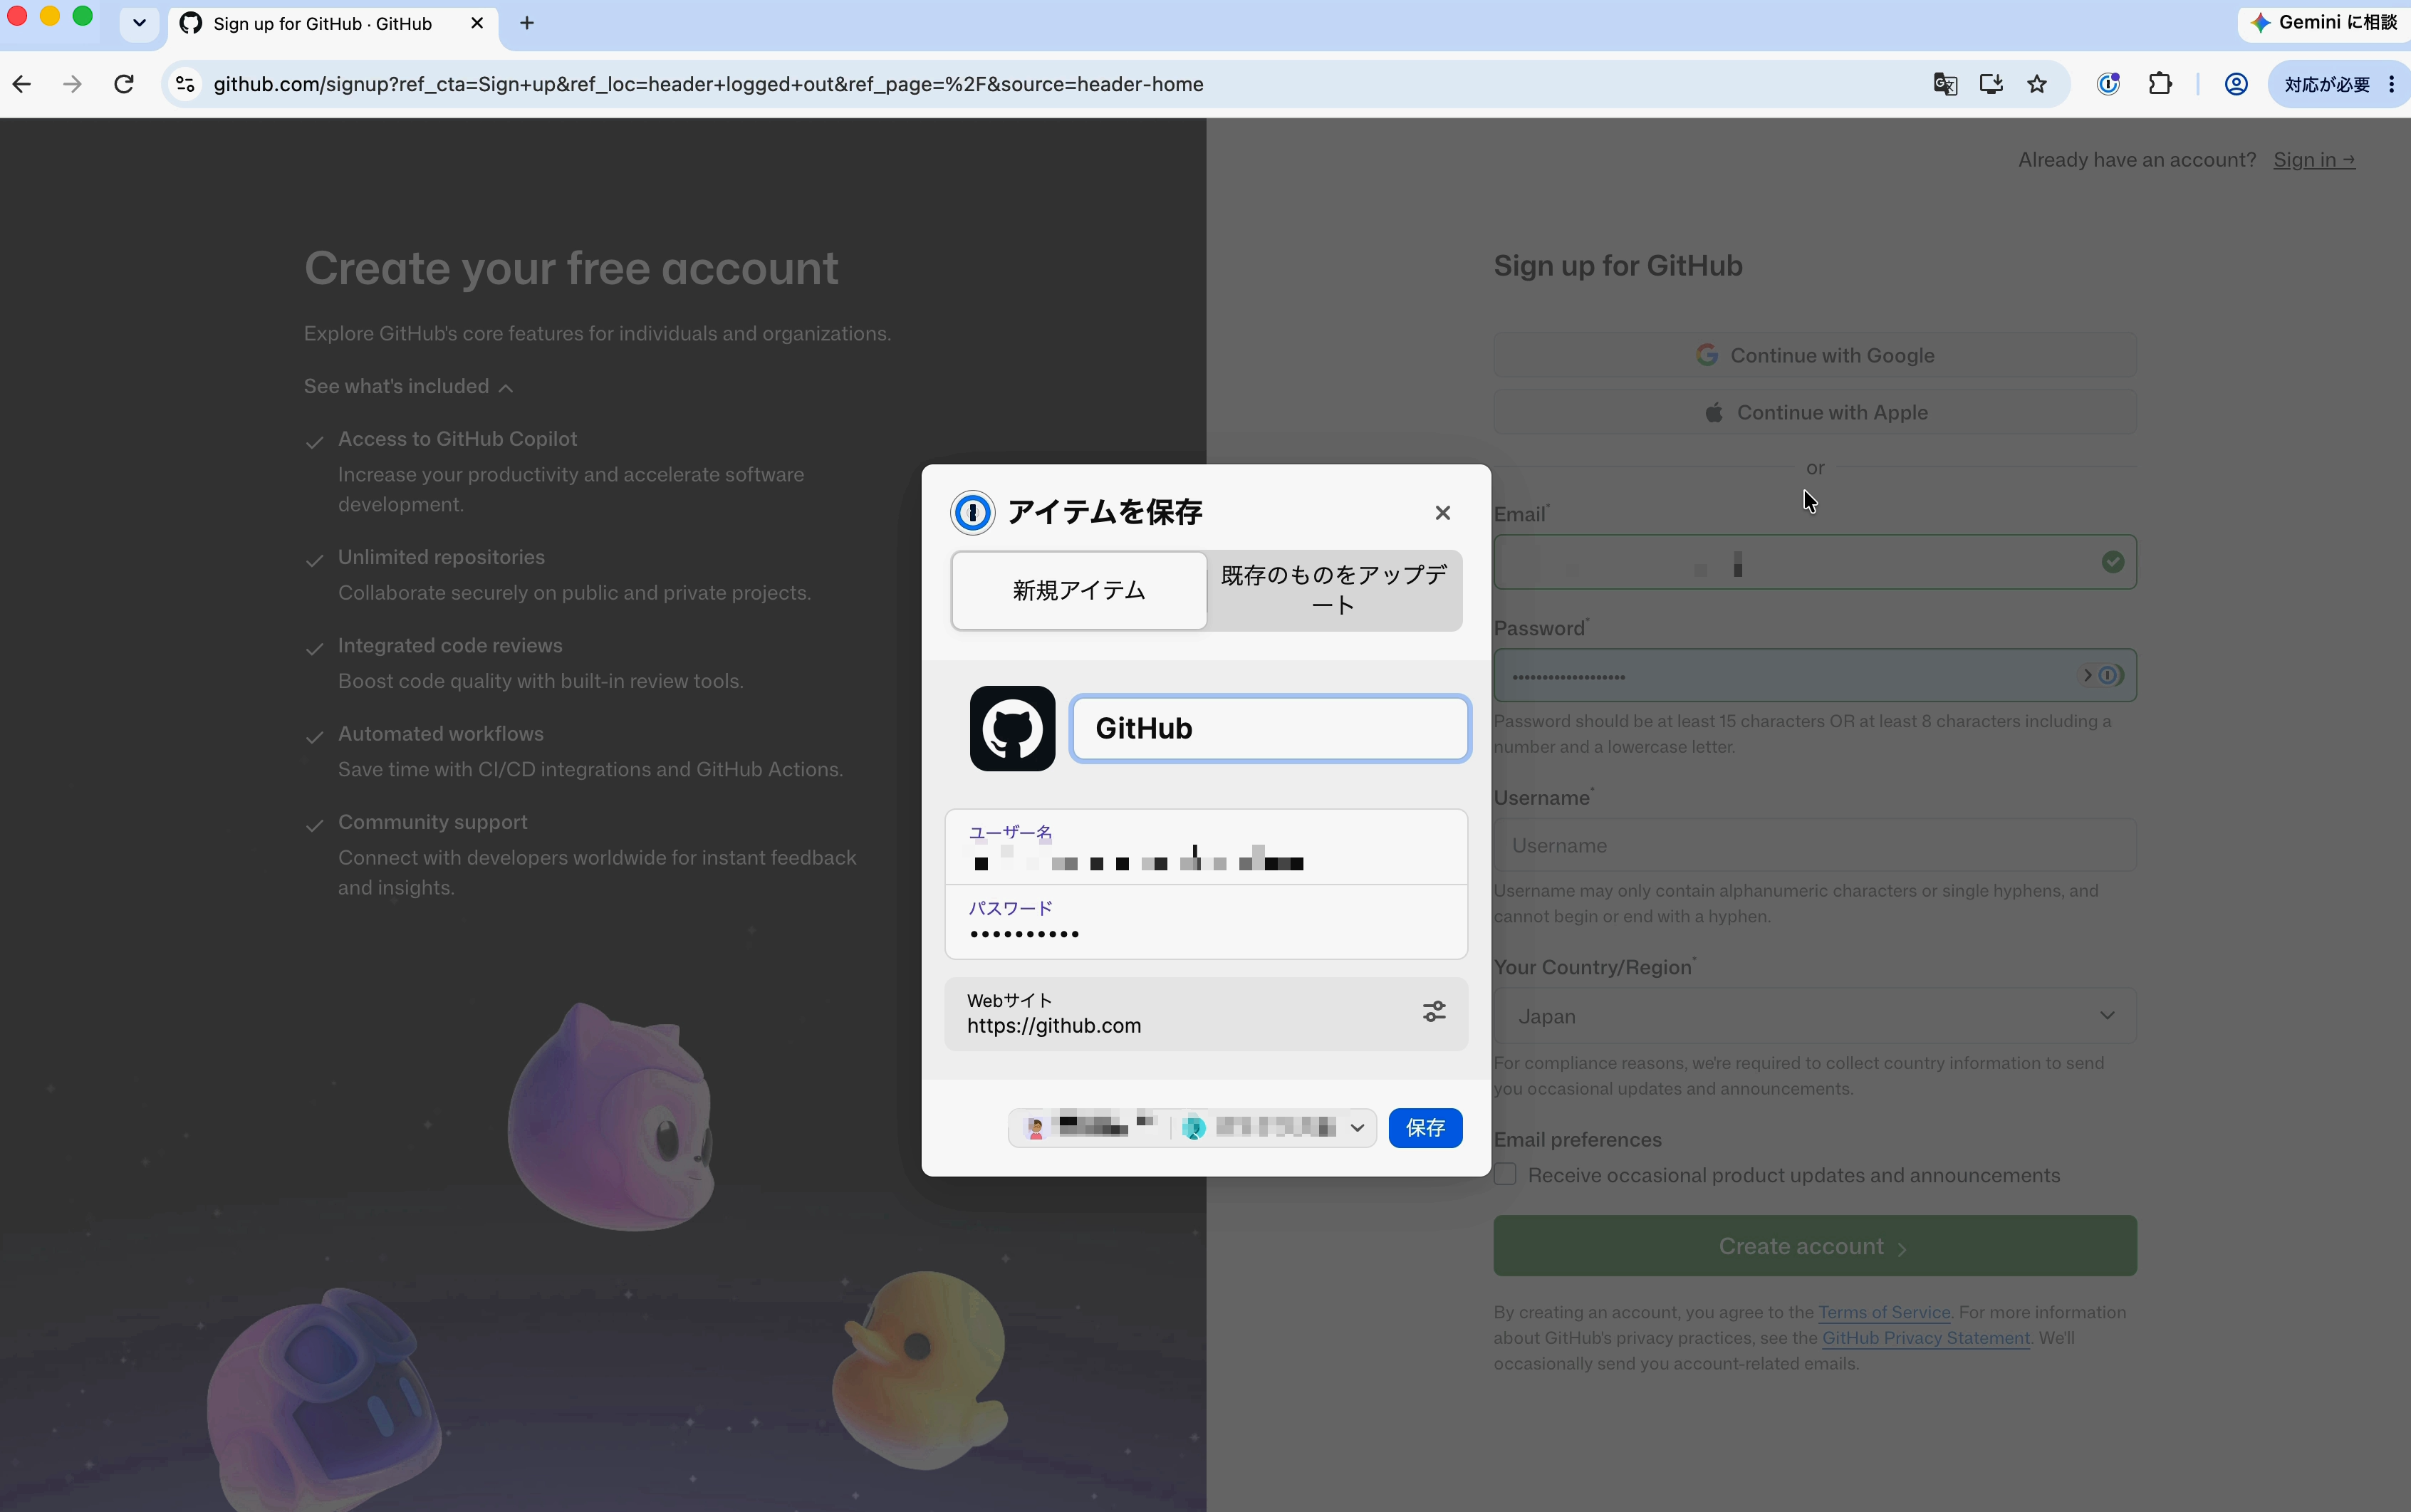This screenshot has width=2411, height=1512.
Task: Click the ユーザー名 field in dialog
Action: coord(1206,847)
